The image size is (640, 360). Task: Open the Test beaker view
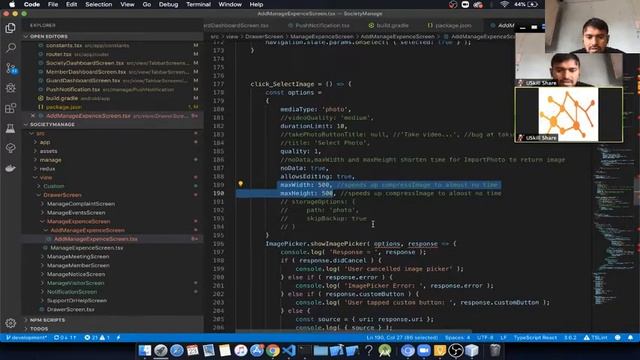tap(11, 128)
